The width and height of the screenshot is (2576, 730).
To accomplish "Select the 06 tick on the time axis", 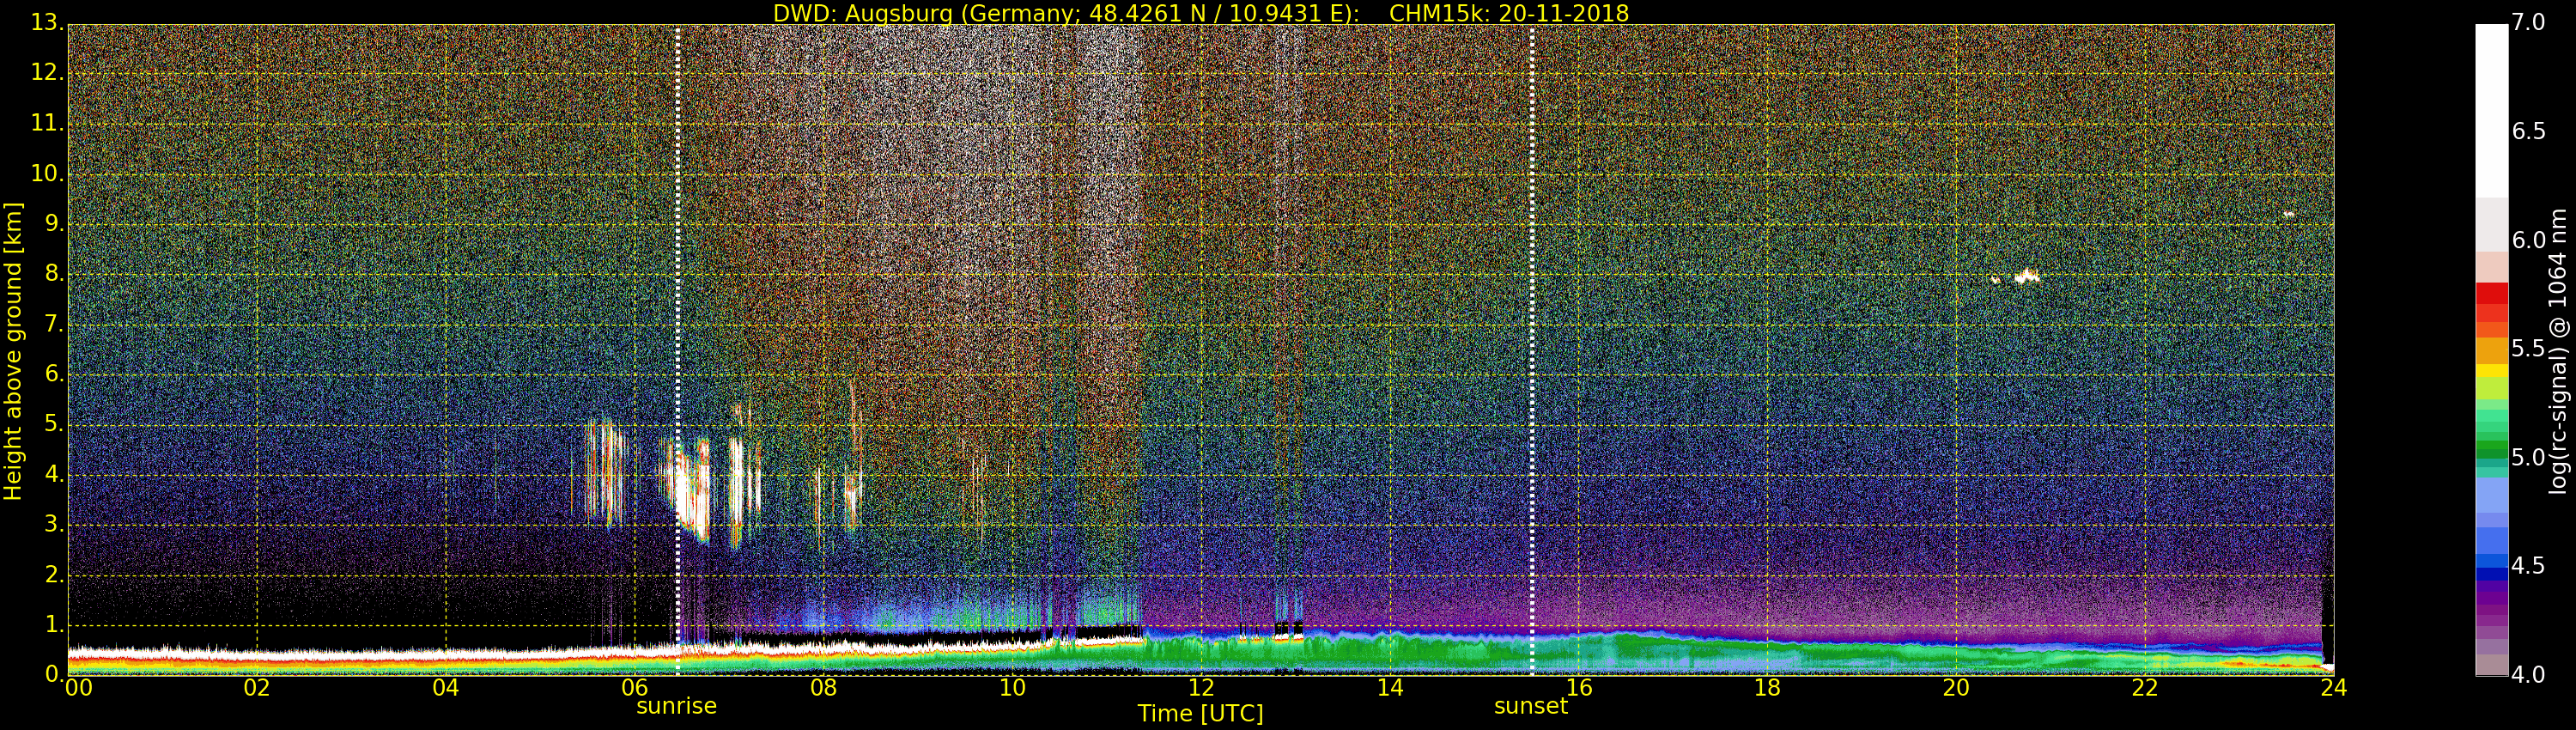I will coord(635,688).
